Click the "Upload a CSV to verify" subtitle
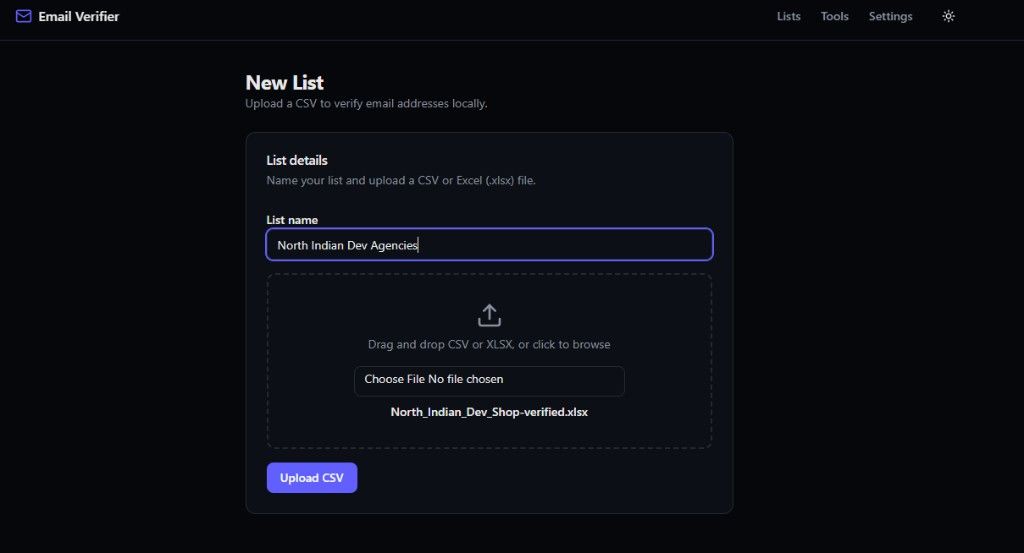Image resolution: width=1024 pixels, height=553 pixels. tap(366, 103)
